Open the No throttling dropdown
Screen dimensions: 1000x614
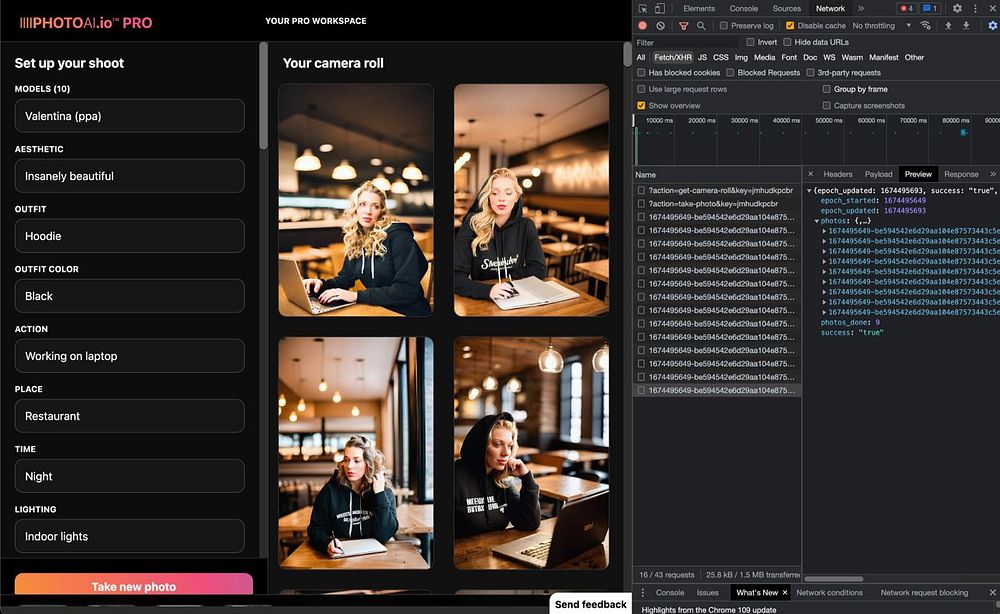click(881, 26)
